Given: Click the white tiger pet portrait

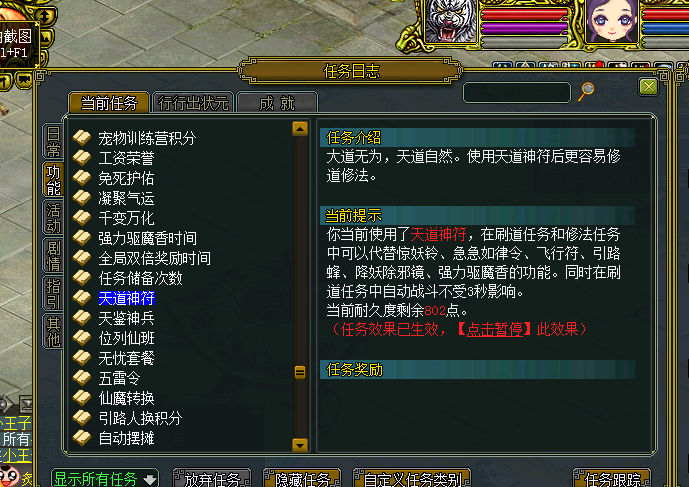Looking at the screenshot, I should 450,21.
